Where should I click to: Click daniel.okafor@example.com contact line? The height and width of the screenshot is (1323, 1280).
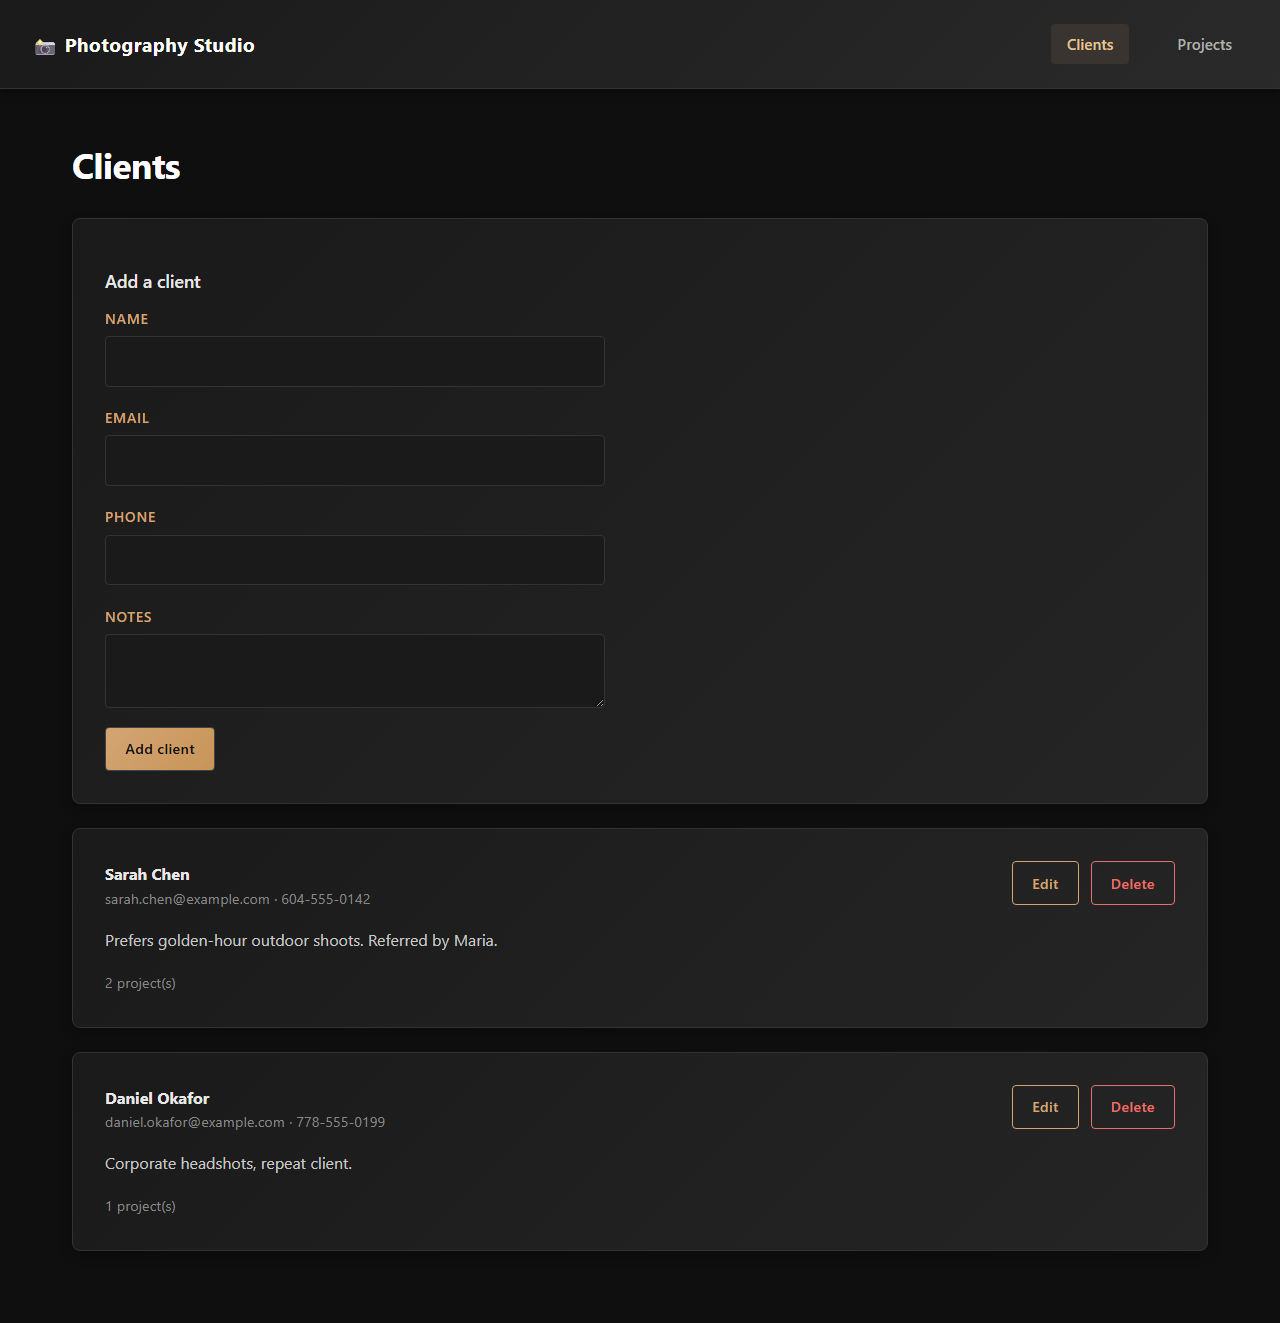coord(245,1122)
